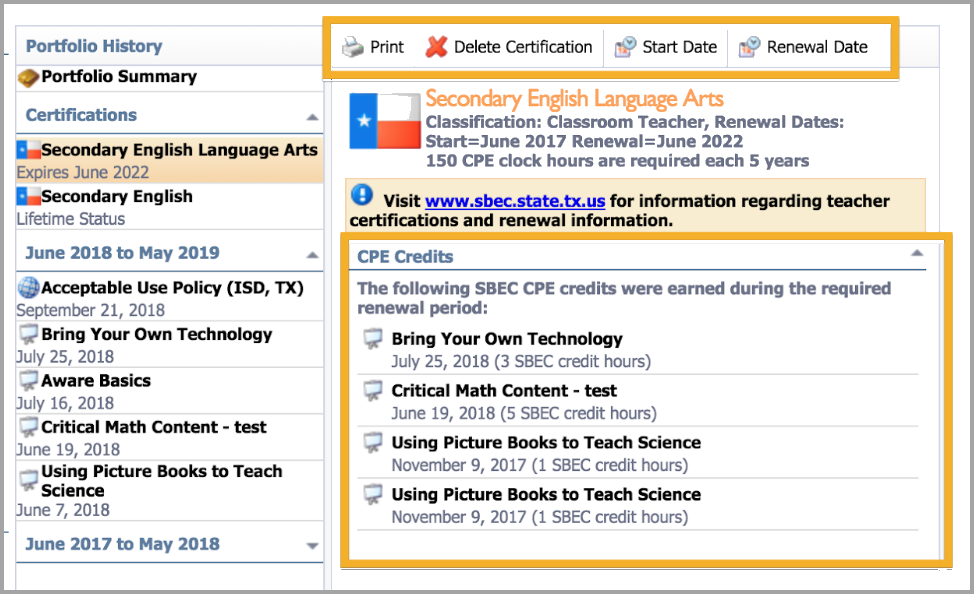Open Portfolio History header
The image size is (974, 594).
94,47
